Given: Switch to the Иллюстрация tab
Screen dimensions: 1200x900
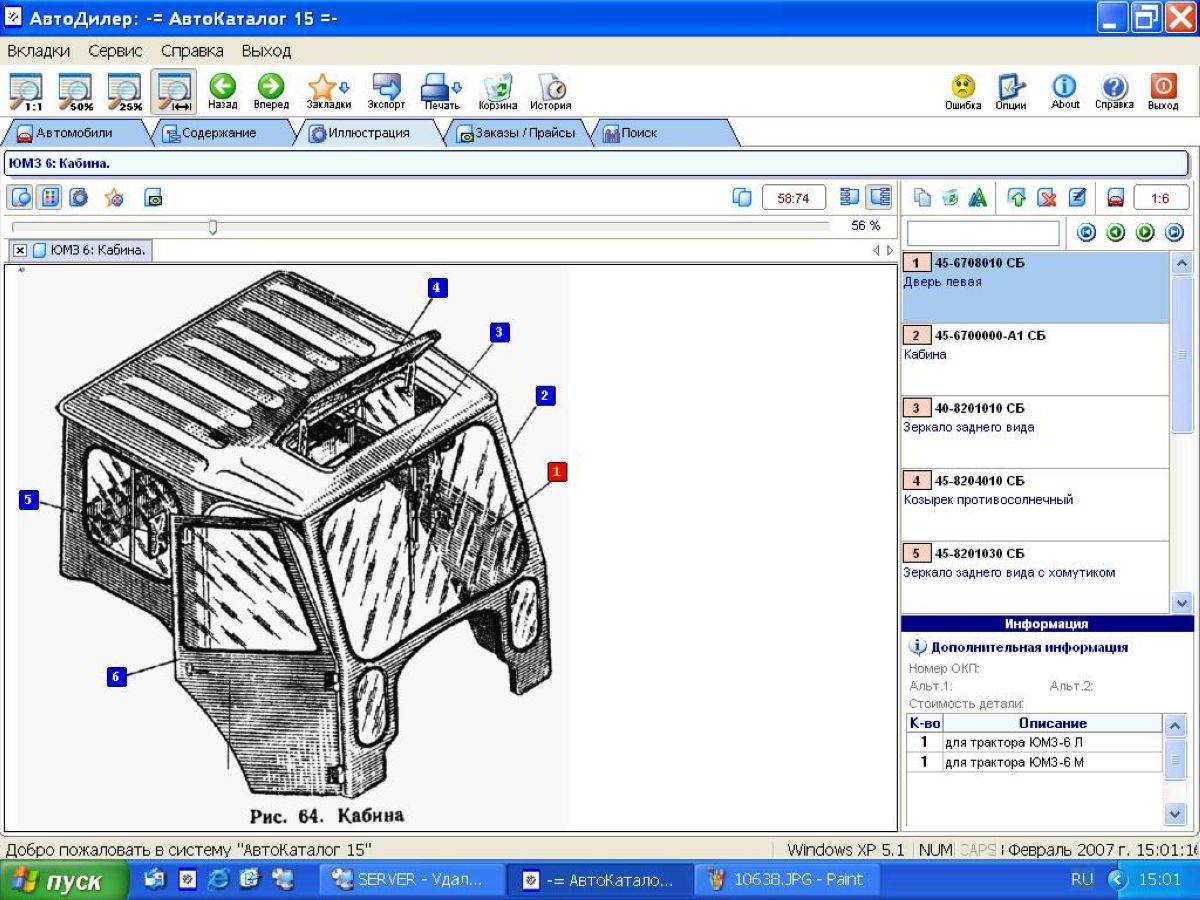Looking at the screenshot, I should click(x=368, y=133).
